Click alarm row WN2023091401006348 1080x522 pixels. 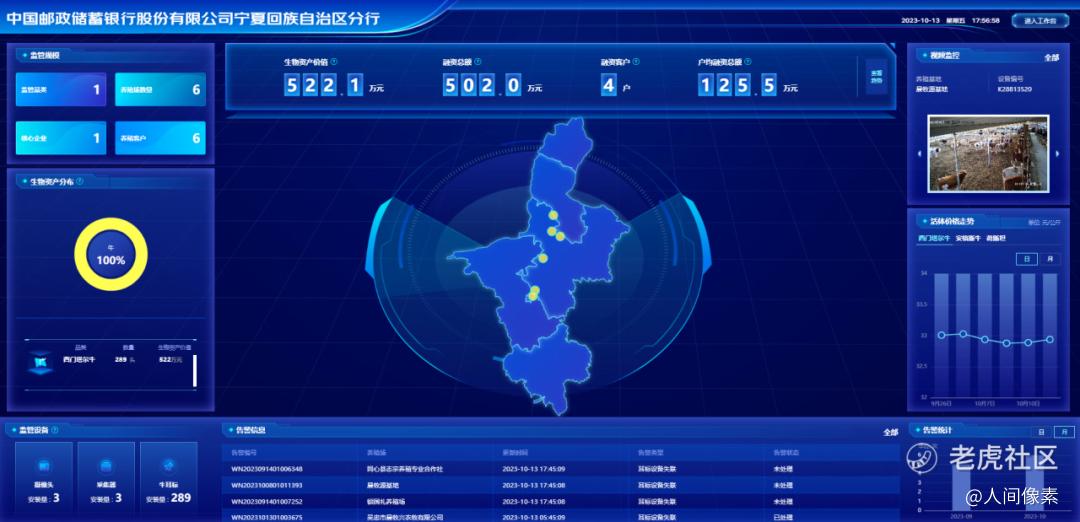(563, 469)
